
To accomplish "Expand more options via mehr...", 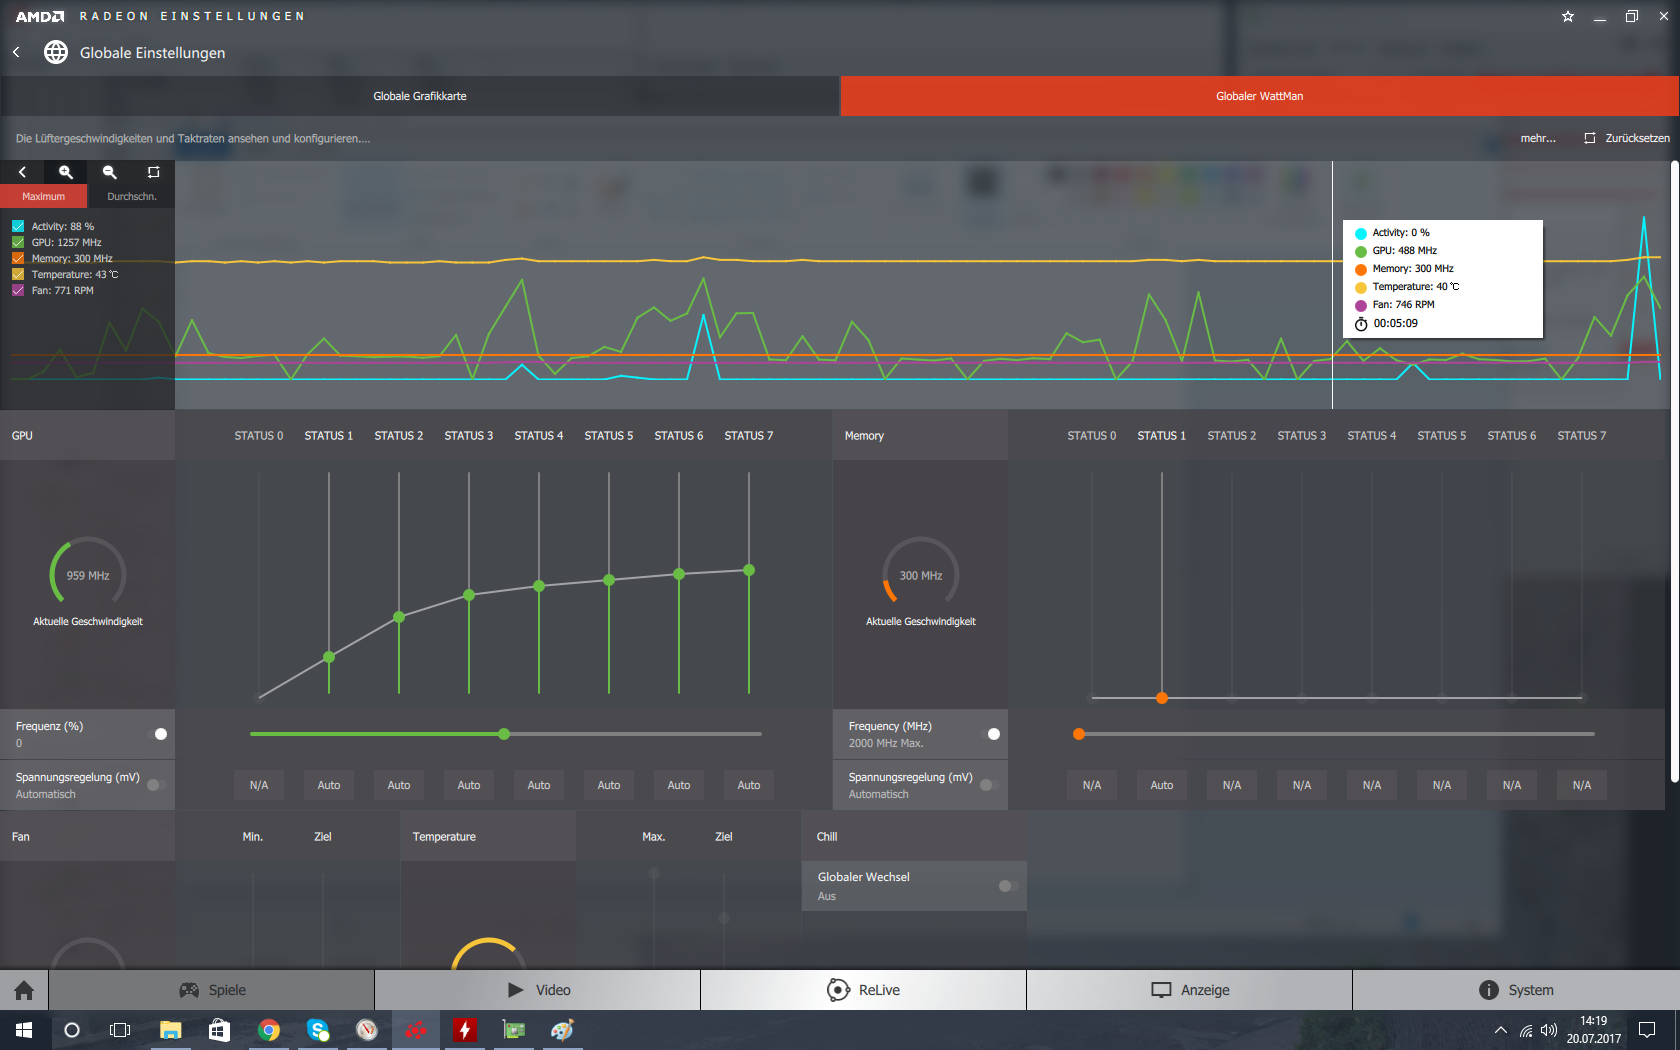I will [1538, 138].
